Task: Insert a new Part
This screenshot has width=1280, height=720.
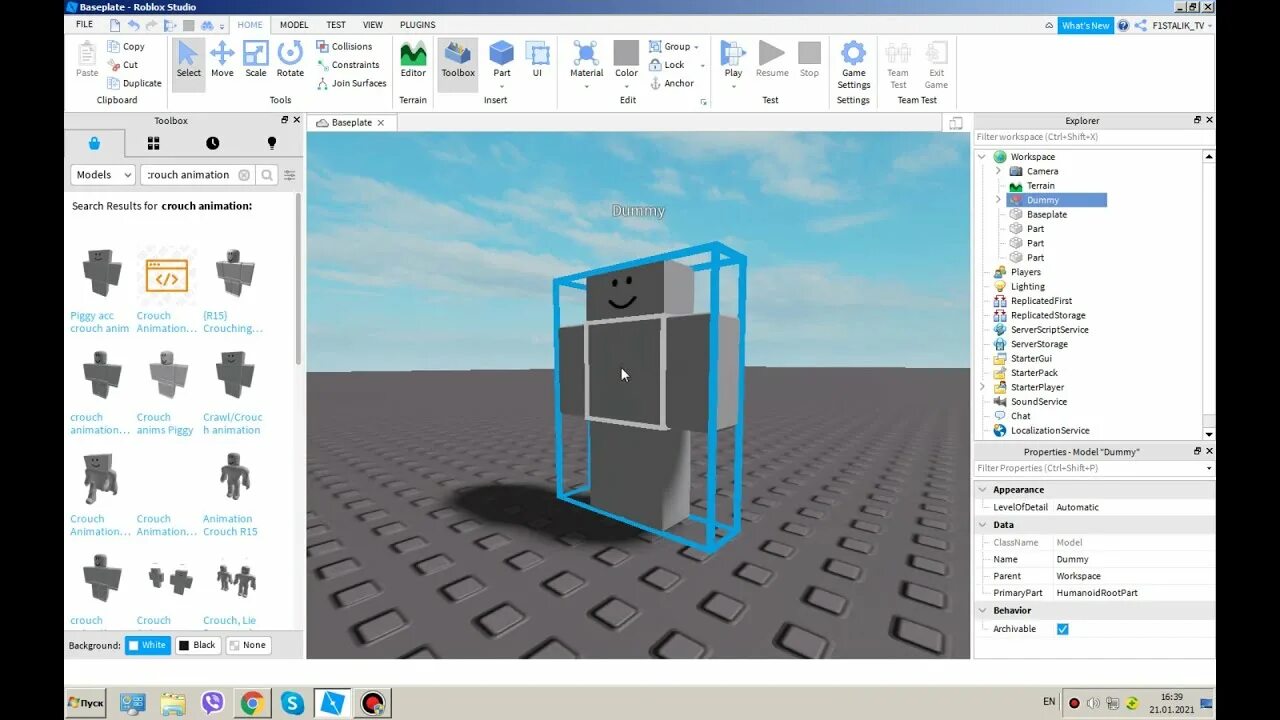Action: point(502,60)
